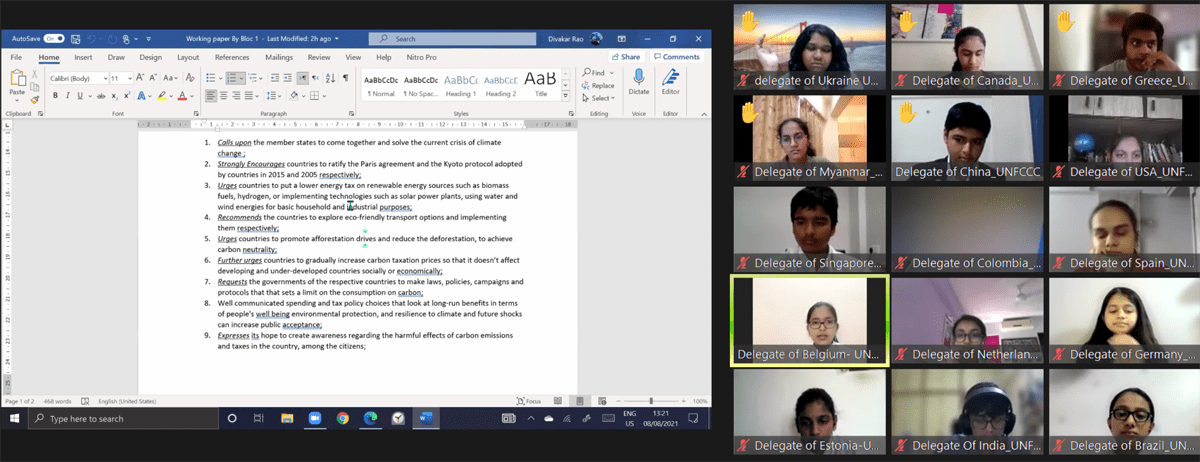Screen dimensions: 1200x462
Task: Open the Comments button
Action: 676,57
